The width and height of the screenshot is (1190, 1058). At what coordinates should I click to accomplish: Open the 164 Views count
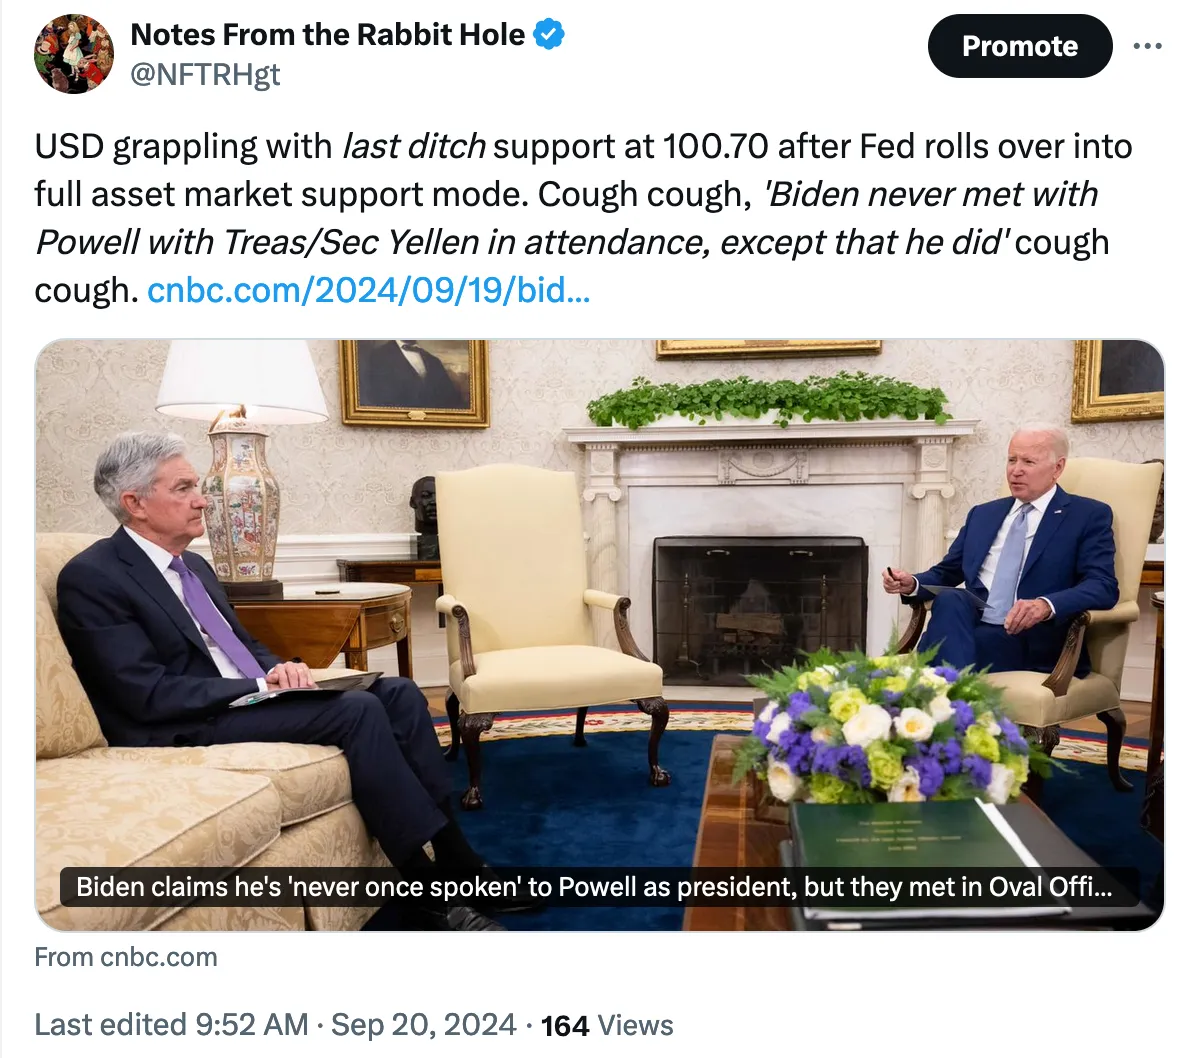click(x=607, y=1025)
